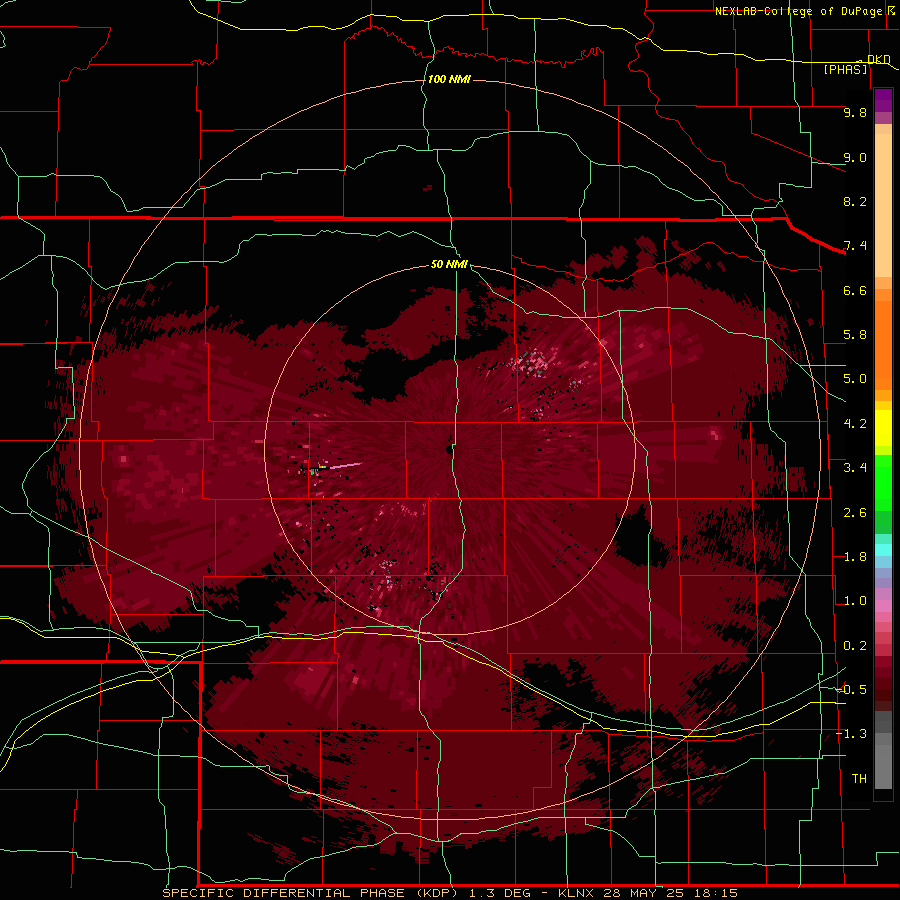Click the 0.2 value on the color scale

pyautogui.click(x=855, y=646)
